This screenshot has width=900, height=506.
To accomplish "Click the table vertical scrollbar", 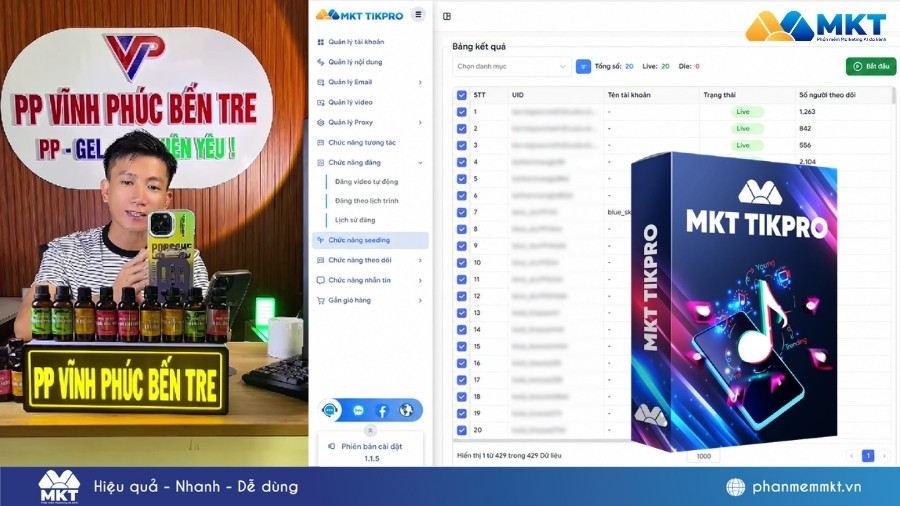I will click(894, 96).
